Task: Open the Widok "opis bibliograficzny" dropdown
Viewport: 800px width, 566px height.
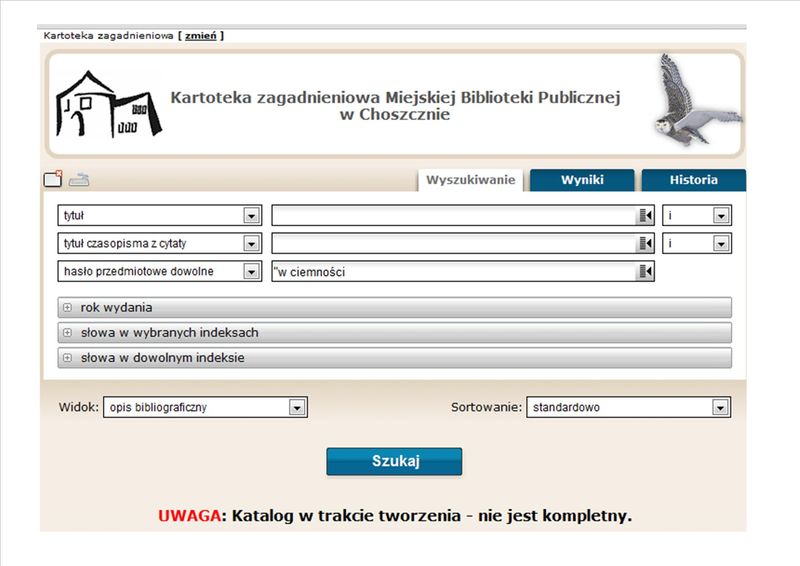Action: 296,408
